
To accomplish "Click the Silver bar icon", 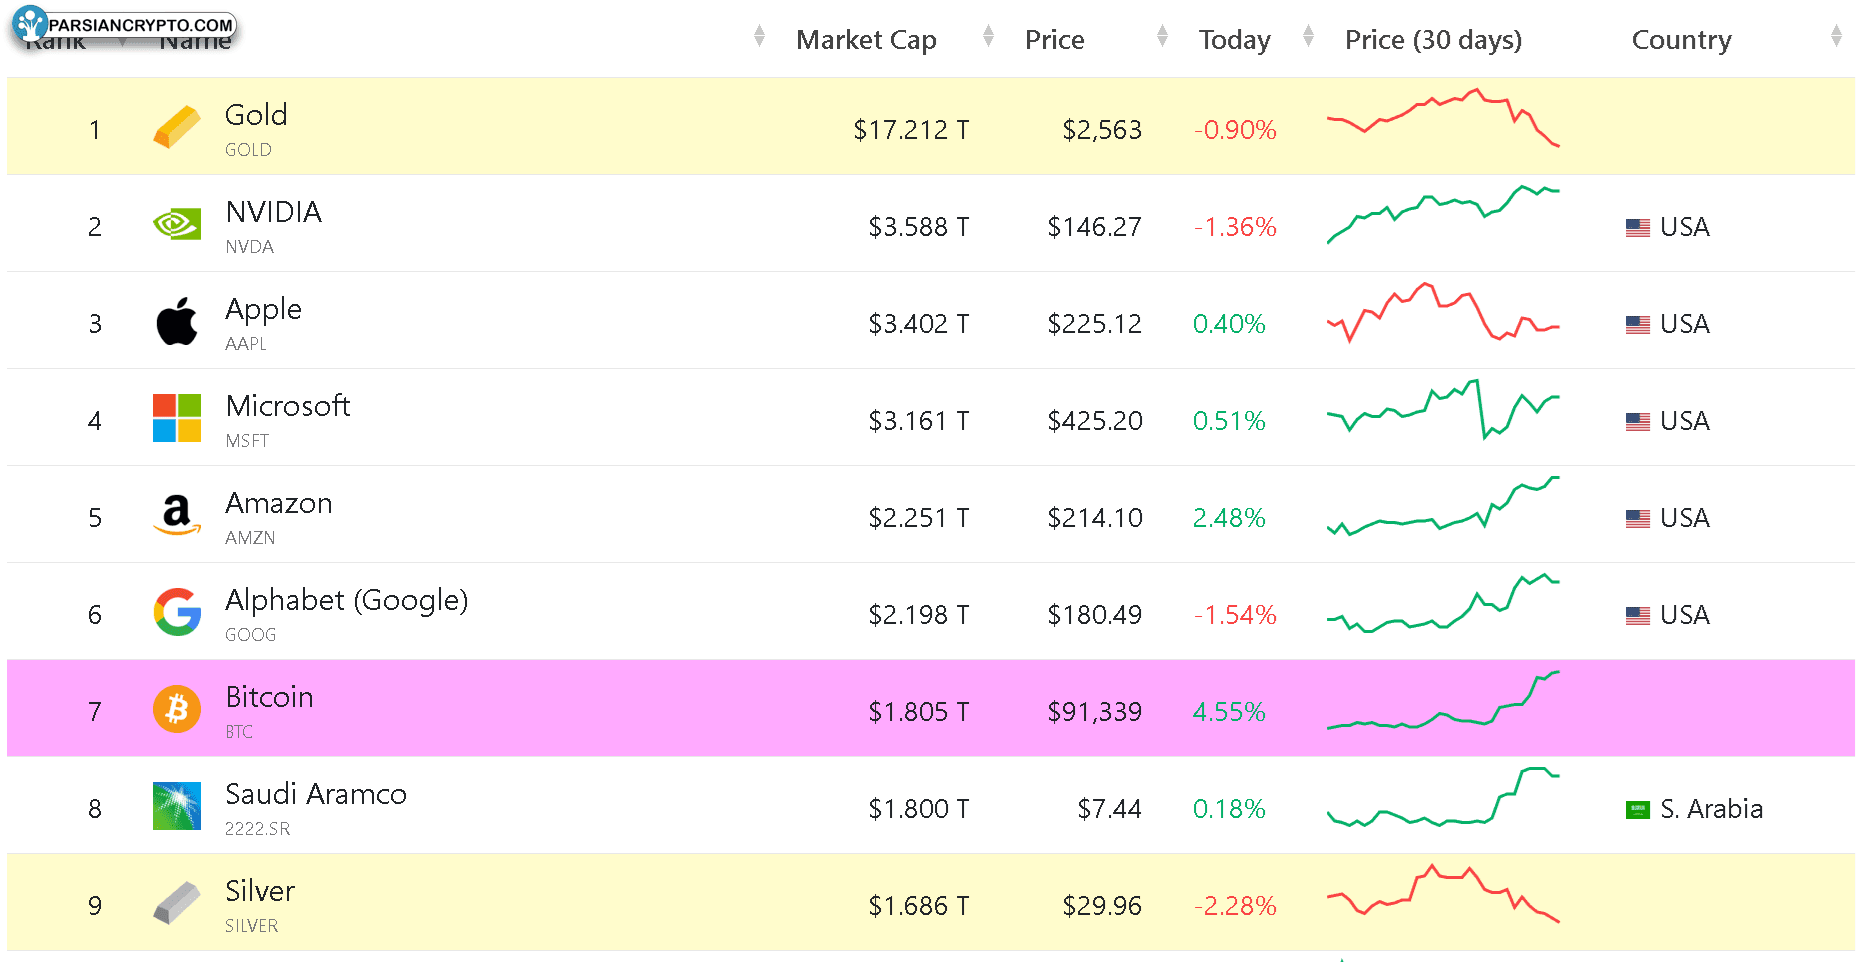I will 177,903.
